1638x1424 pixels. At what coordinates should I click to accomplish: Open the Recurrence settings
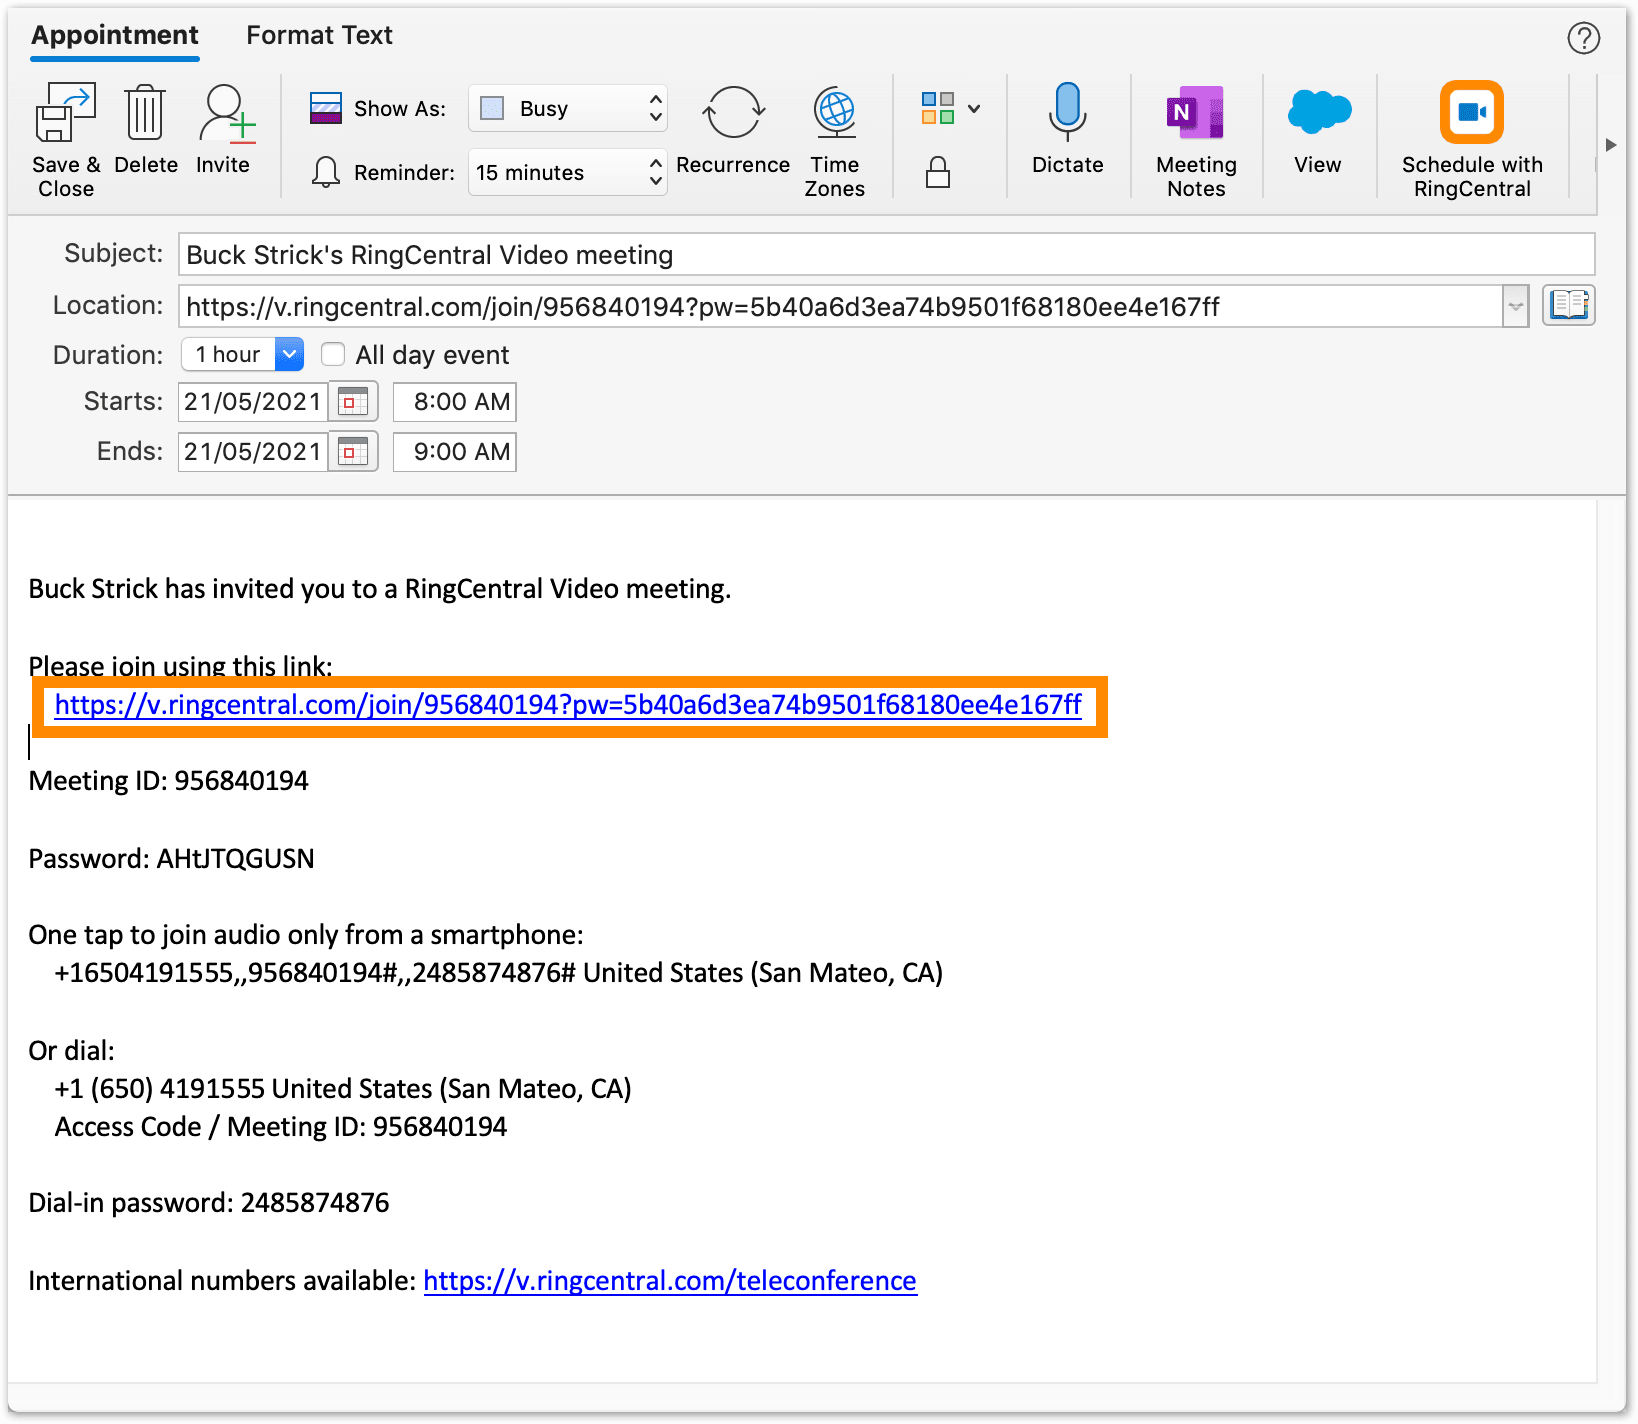coord(733,113)
